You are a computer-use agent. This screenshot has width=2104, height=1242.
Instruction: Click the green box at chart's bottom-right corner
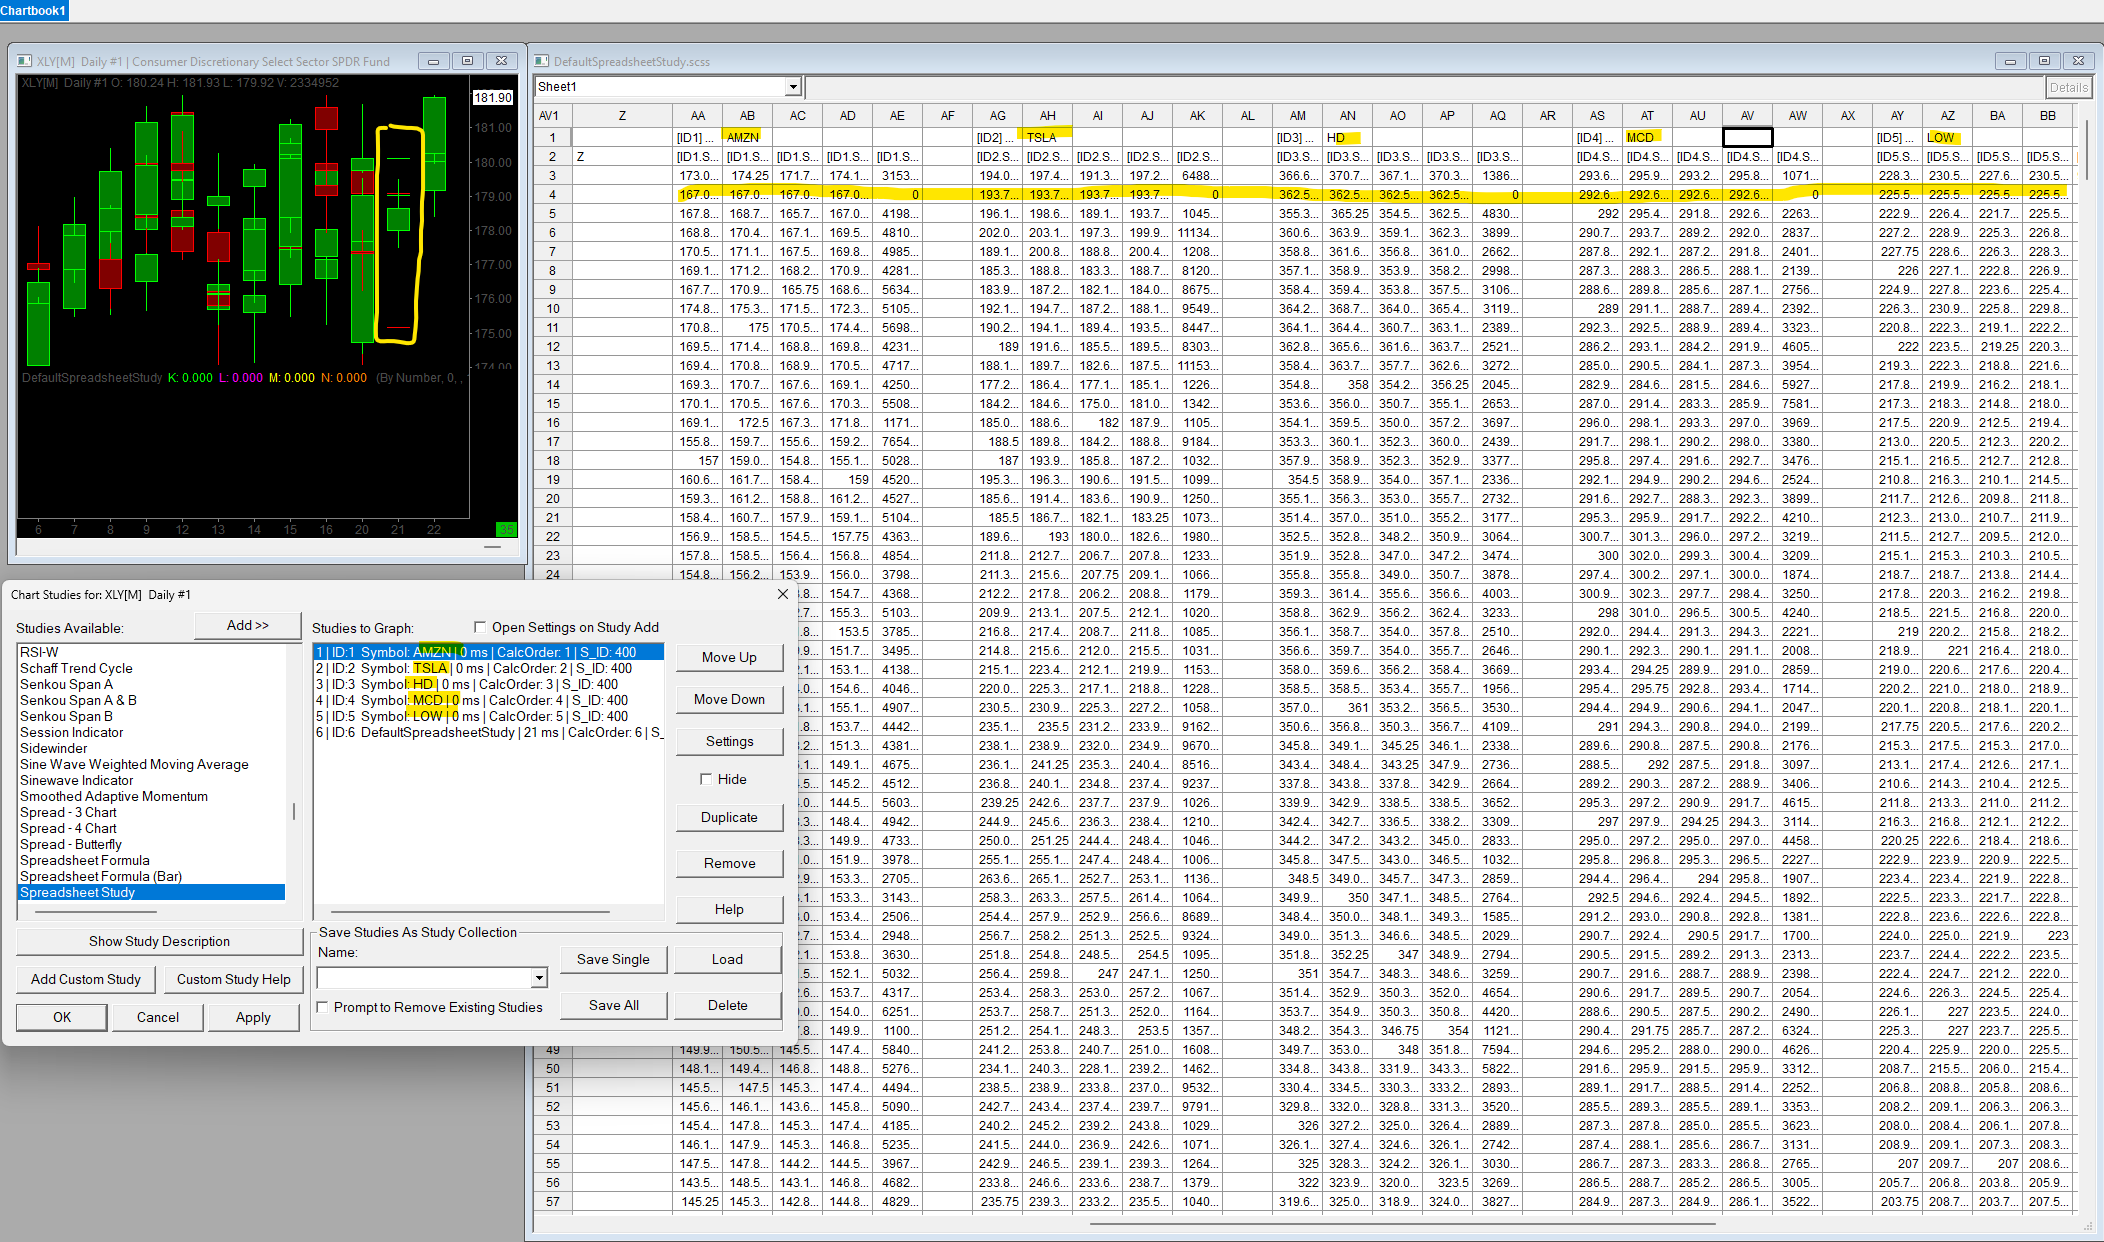click(506, 529)
